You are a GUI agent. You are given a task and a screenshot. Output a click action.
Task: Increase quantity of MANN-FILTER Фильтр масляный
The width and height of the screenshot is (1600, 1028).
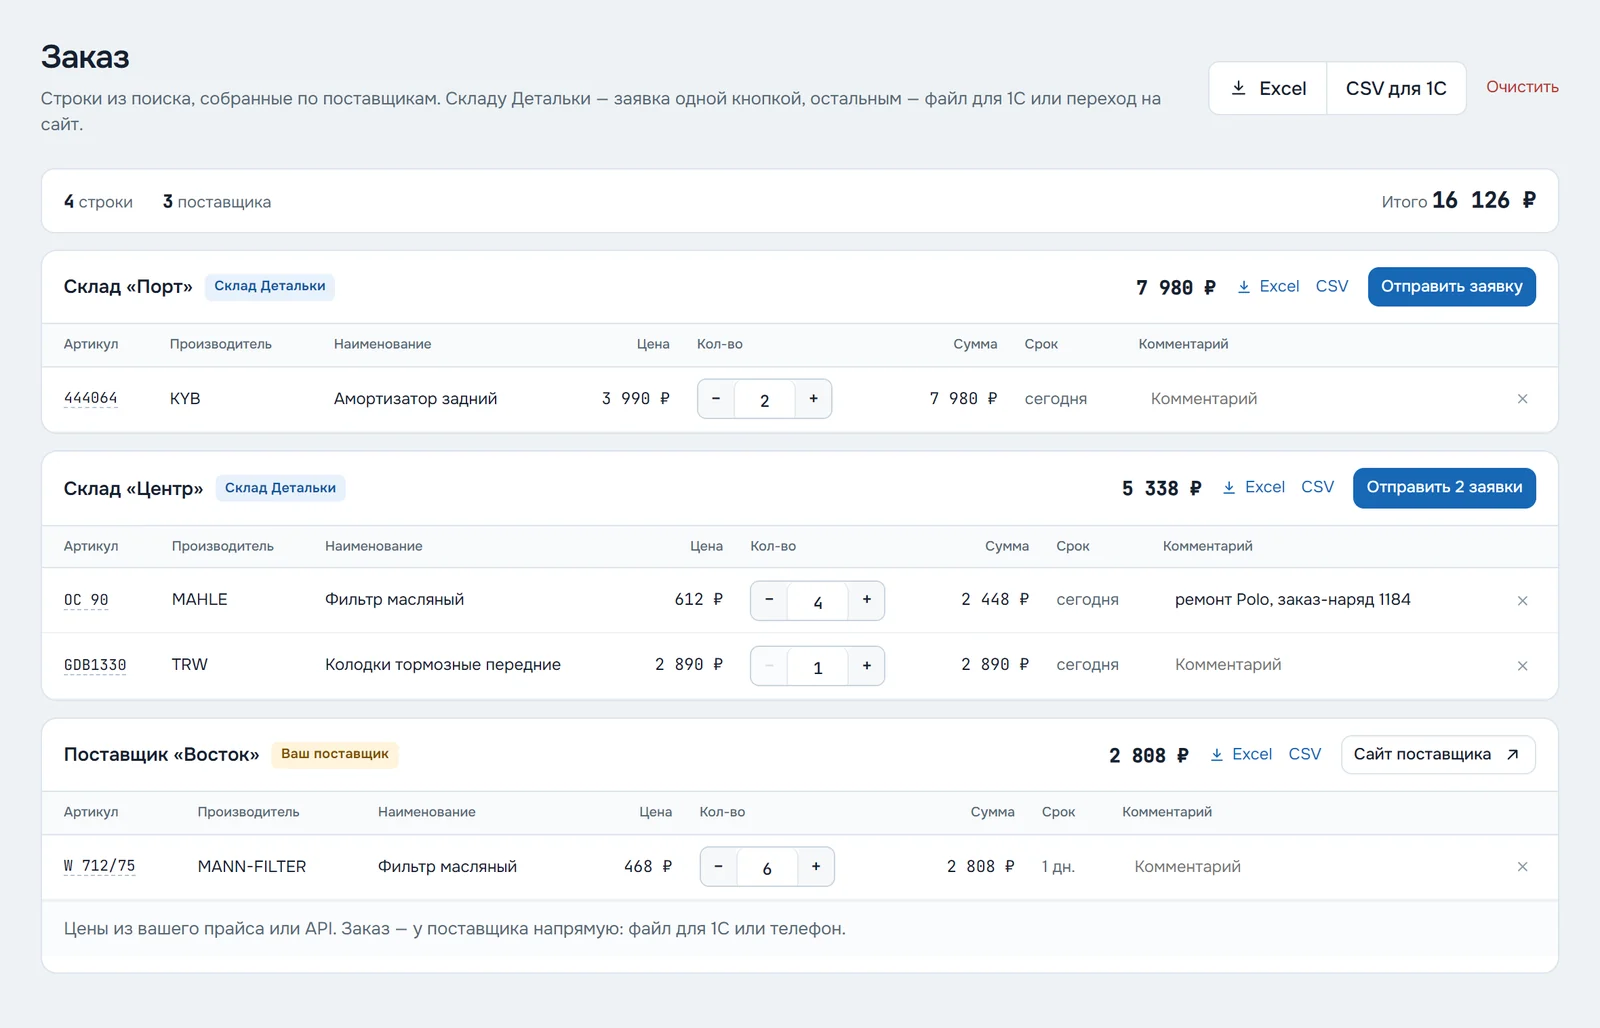[816, 867]
